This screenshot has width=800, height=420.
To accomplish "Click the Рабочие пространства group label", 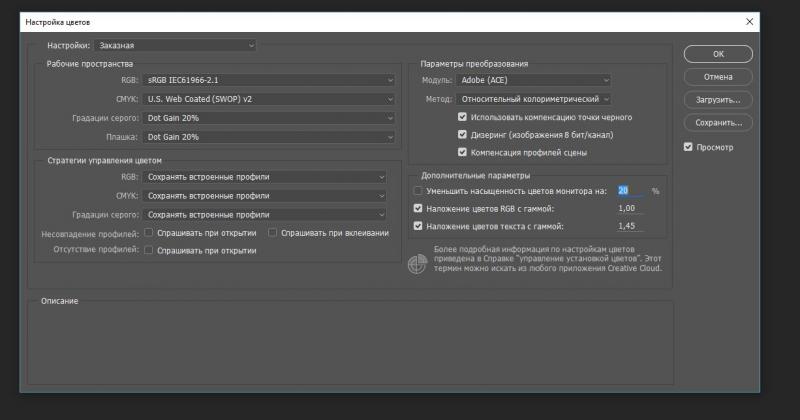I will [x=90, y=64].
